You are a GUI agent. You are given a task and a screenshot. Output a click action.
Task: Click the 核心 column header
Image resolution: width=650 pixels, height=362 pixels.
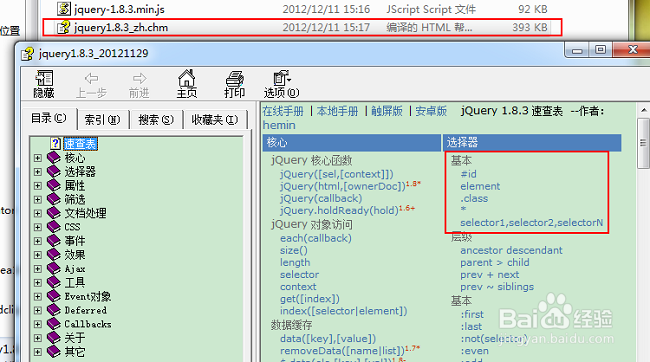point(352,143)
